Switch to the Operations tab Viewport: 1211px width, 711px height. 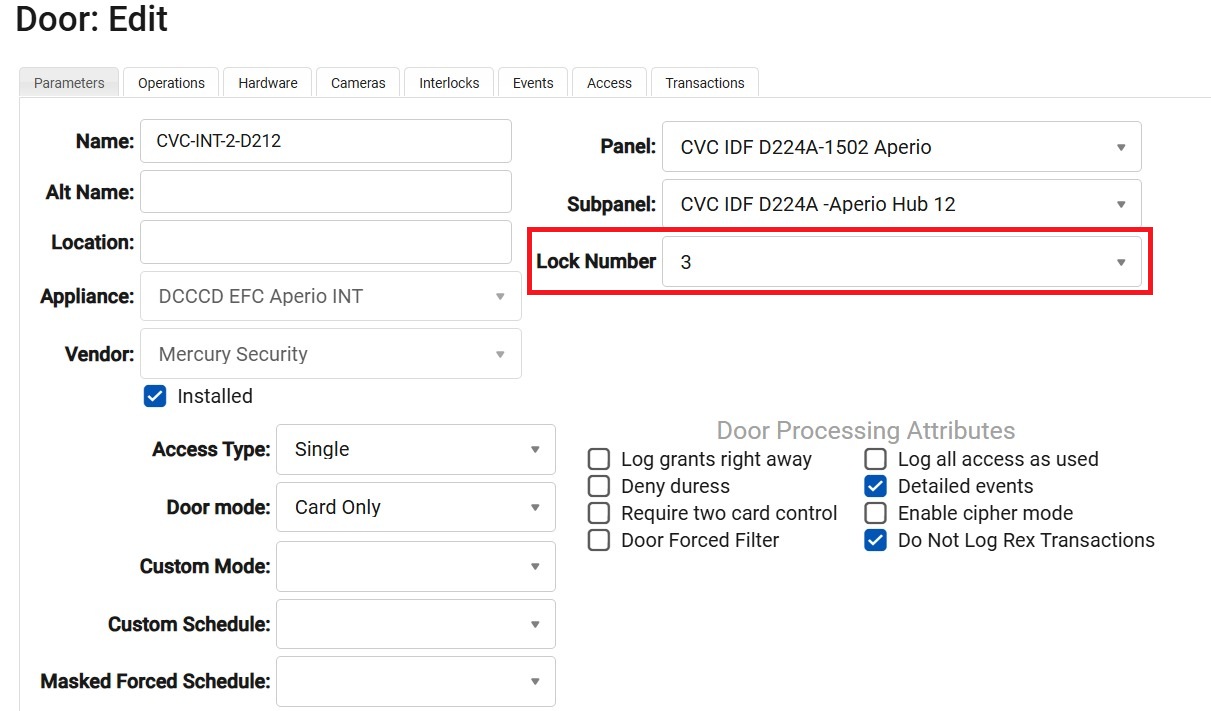click(x=170, y=82)
